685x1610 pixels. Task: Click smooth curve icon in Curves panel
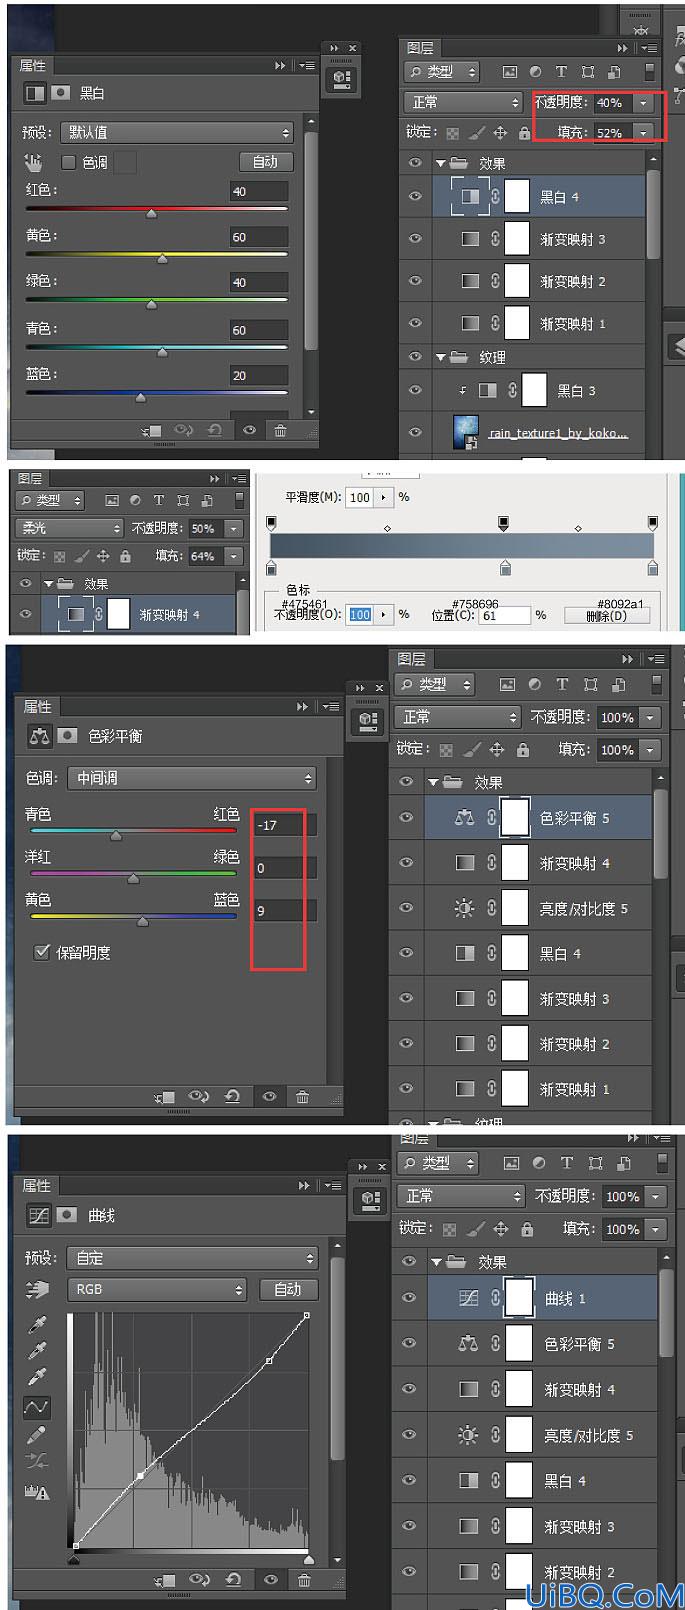point(36,1462)
